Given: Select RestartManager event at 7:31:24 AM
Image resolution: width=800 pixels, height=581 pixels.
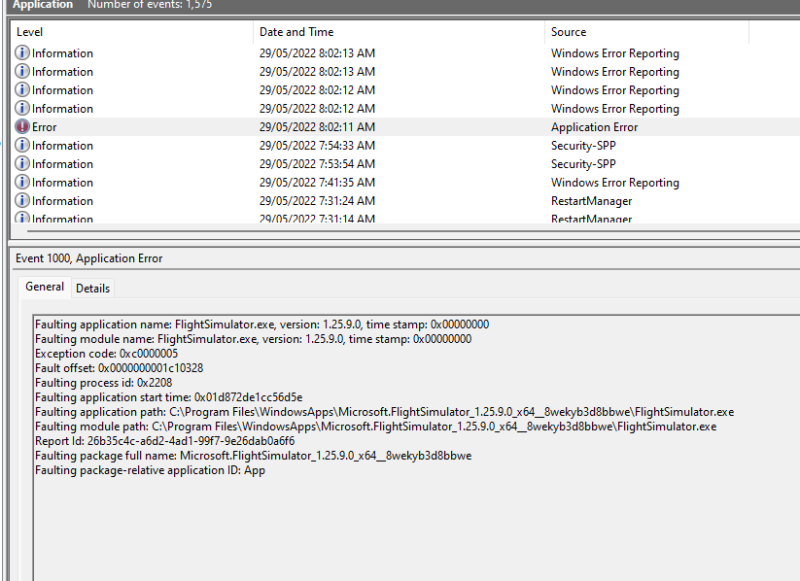Looking at the screenshot, I should [406, 200].
